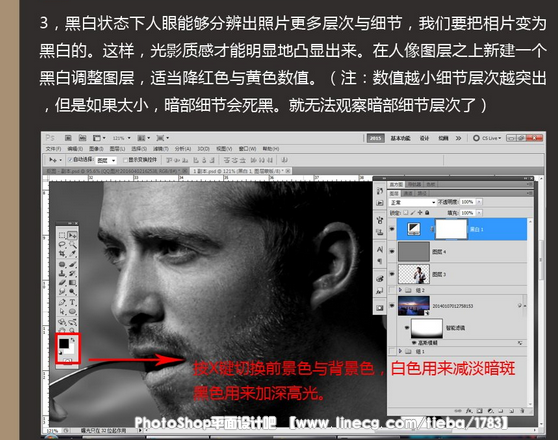
Task: Select the 黑白 1 layer mask thumbnail
Action: [451, 229]
